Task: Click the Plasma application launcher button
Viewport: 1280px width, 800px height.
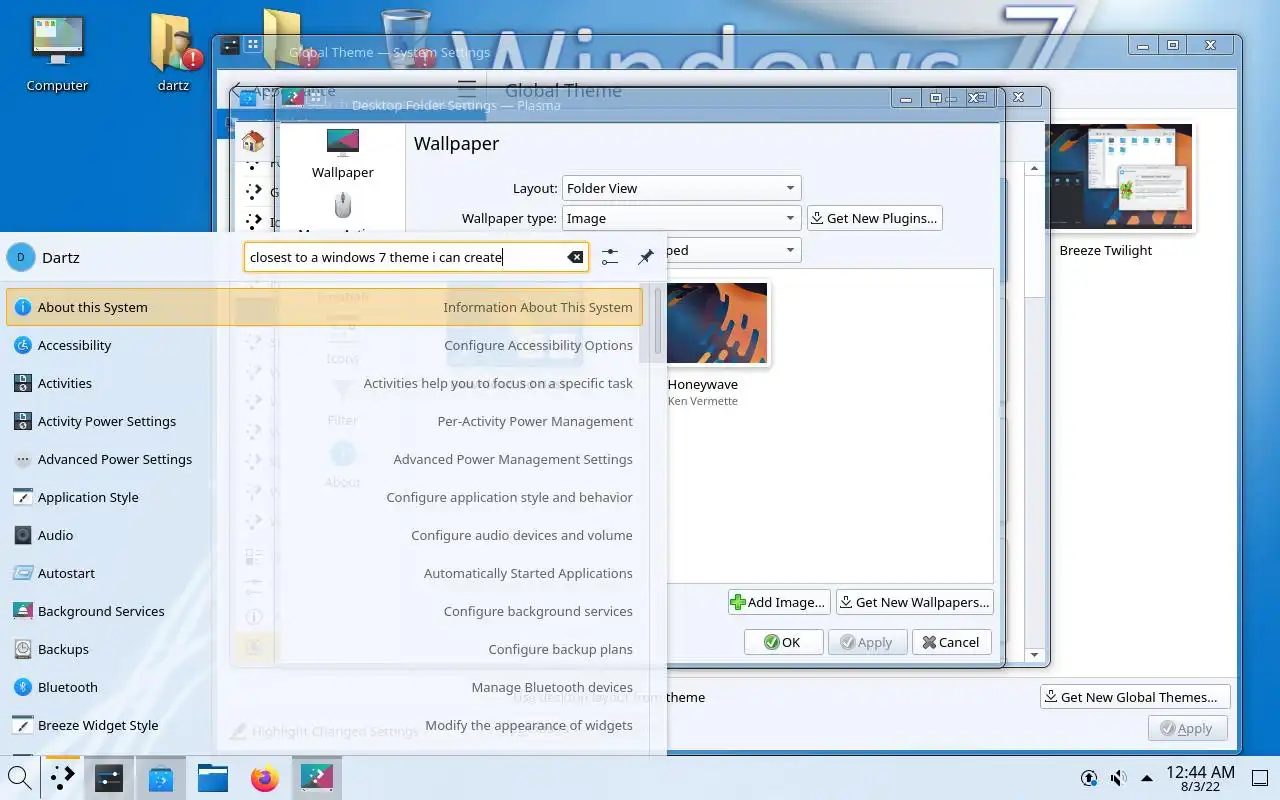Action: (x=62, y=777)
